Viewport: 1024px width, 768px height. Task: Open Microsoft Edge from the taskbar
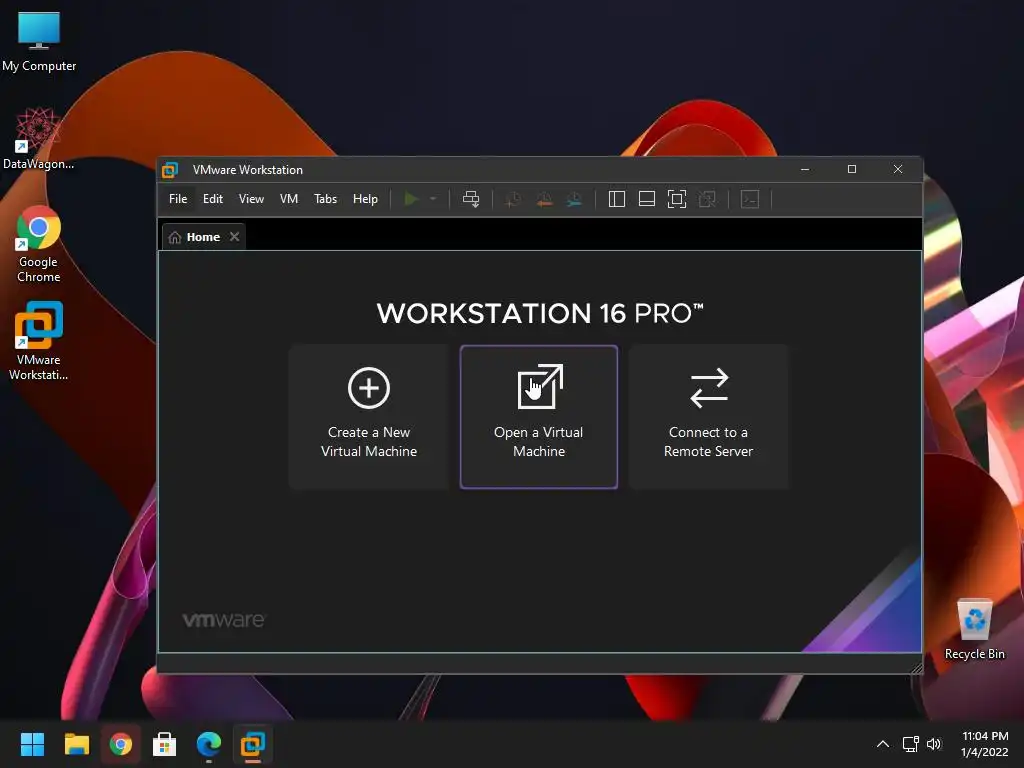point(209,744)
